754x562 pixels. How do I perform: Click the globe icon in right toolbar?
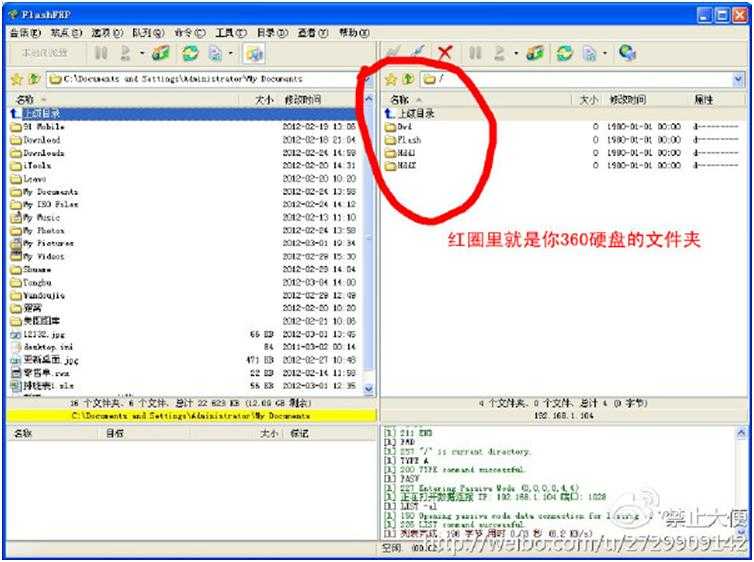(x=628, y=52)
